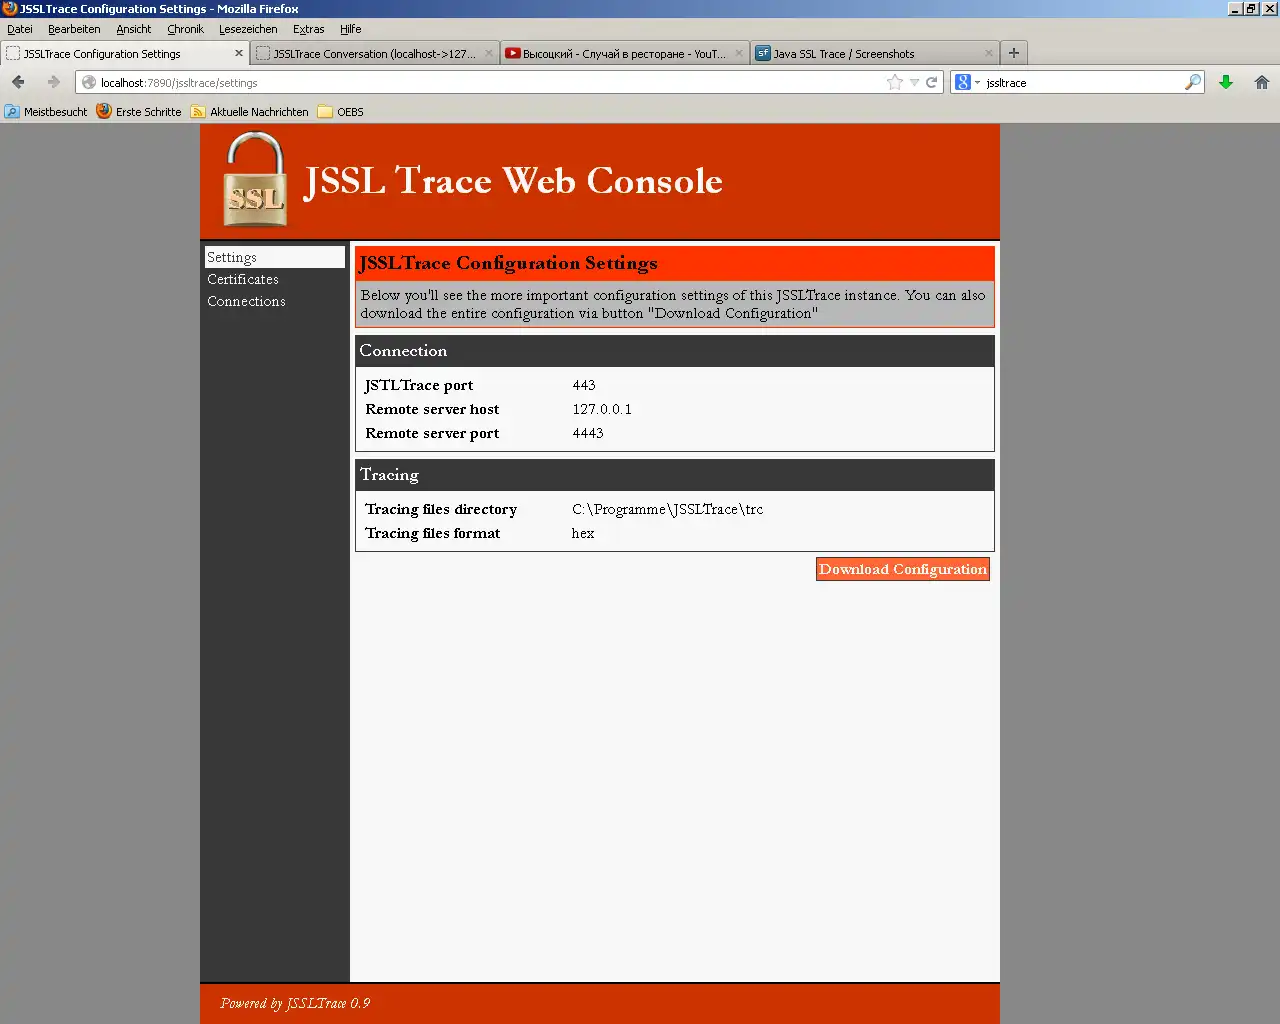Viewport: 1280px width, 1024px height.
Task: Open the Hilfe menu
Action: pos(350,29)
